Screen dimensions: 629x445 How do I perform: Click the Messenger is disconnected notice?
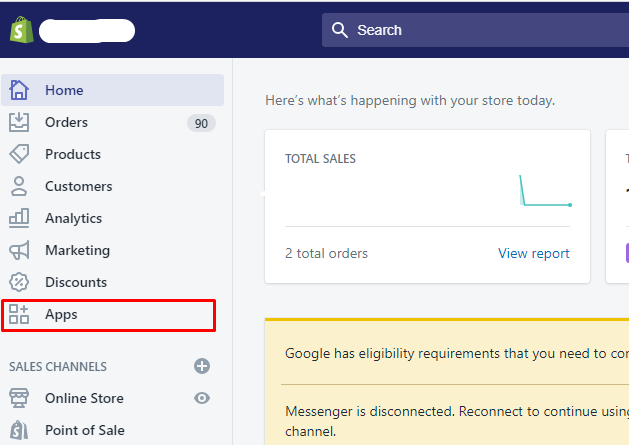tap(457, 421)
